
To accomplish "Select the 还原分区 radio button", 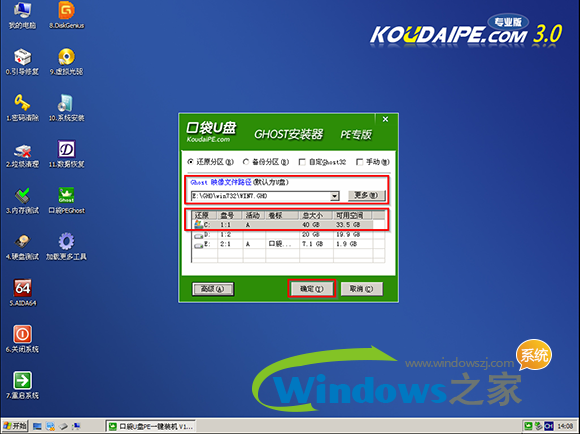I will click(x=190, y=162).
